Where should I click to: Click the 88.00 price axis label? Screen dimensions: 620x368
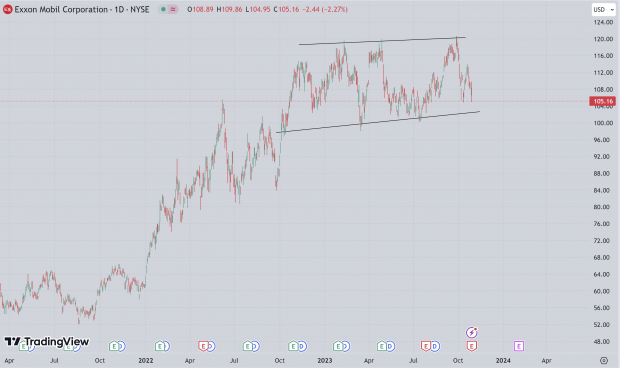[603, 174]
